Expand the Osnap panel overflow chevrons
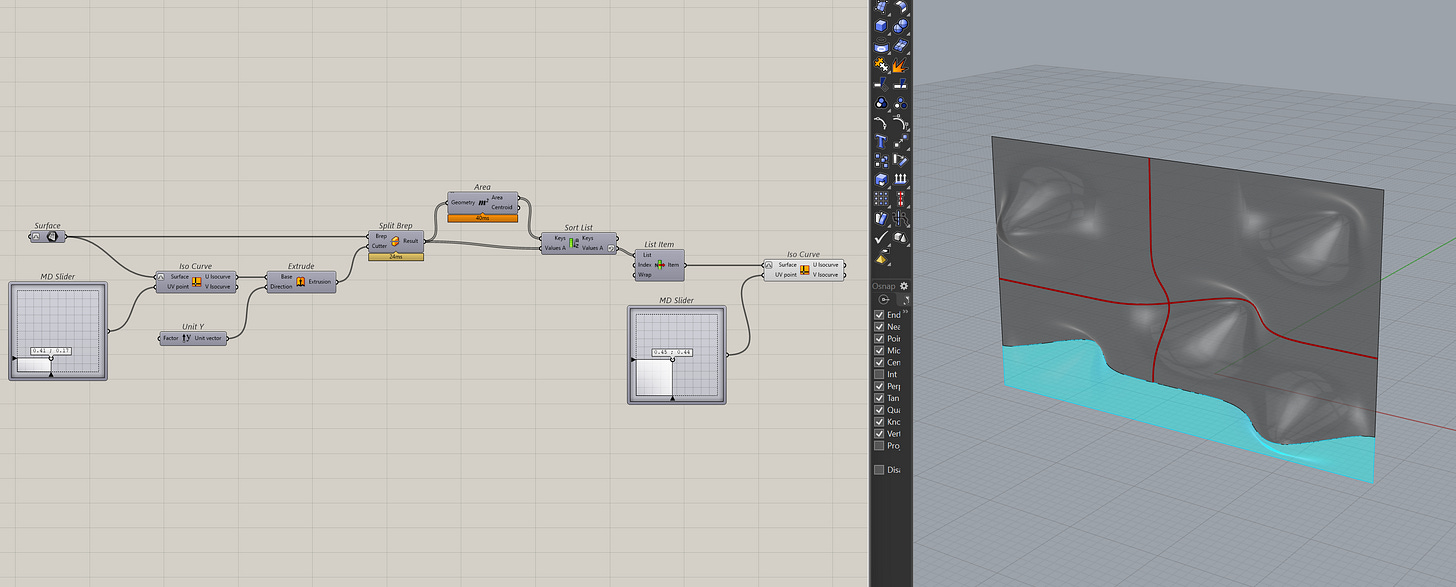The width and height of the screenshot is (1456, 587). click(x=907, y=311)
